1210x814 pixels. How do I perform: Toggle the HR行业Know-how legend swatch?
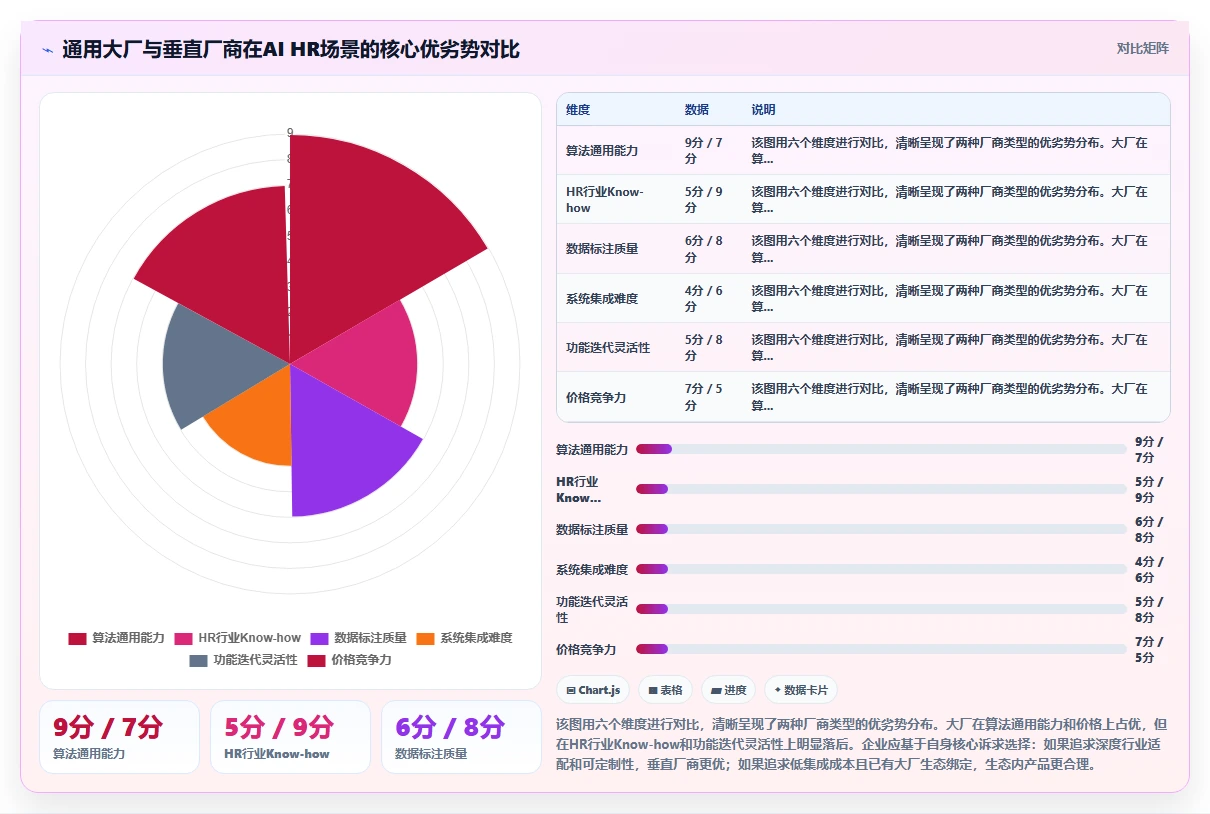[183, 638]
